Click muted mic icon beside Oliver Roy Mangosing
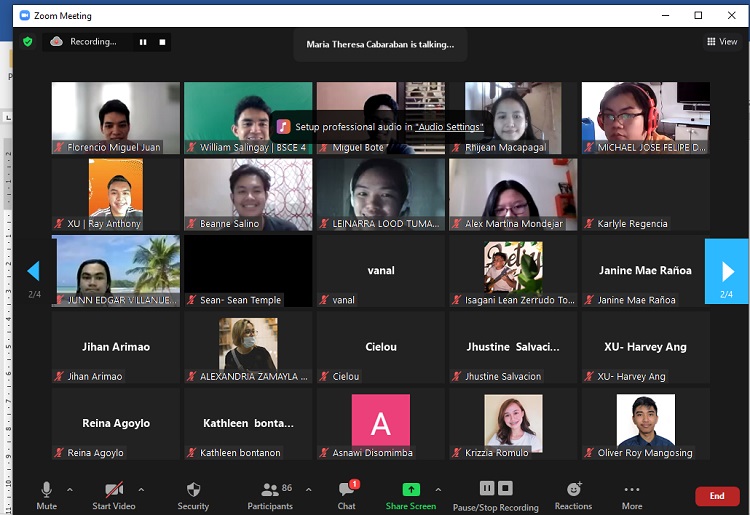This screenshot has height=515, width=750. [589, 453]
